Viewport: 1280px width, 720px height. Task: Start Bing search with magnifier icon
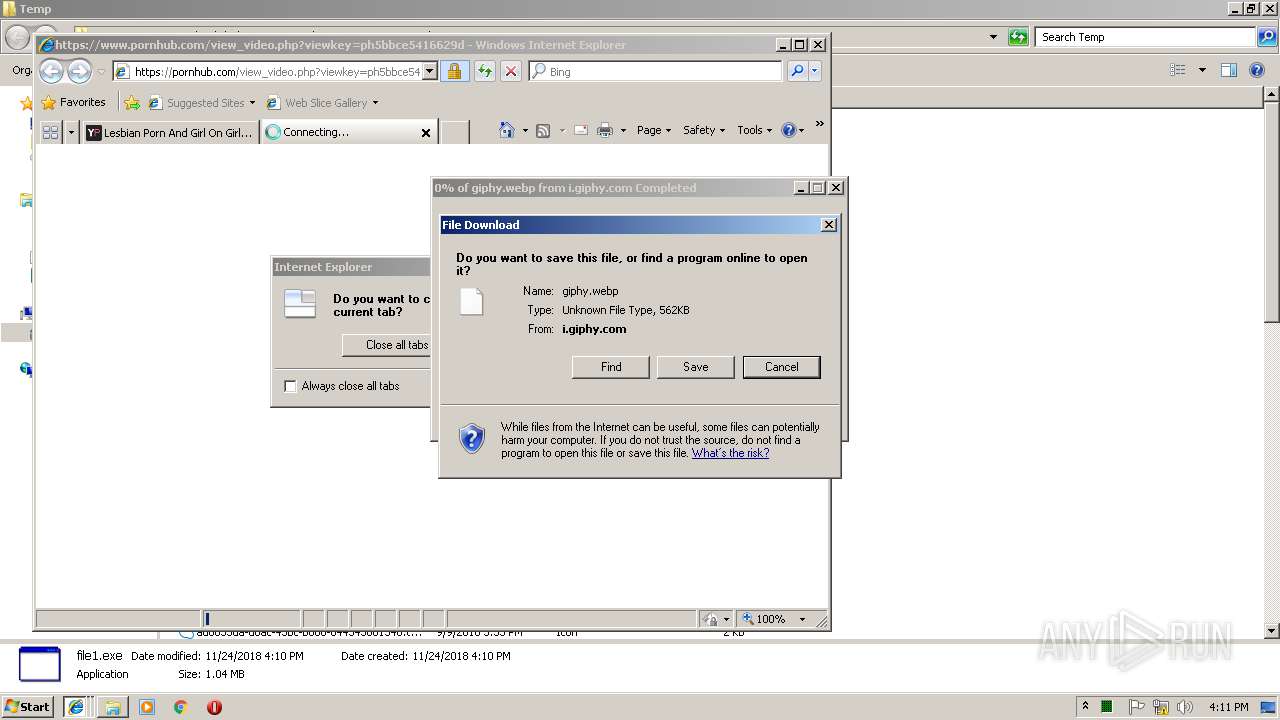coord(797,71)
